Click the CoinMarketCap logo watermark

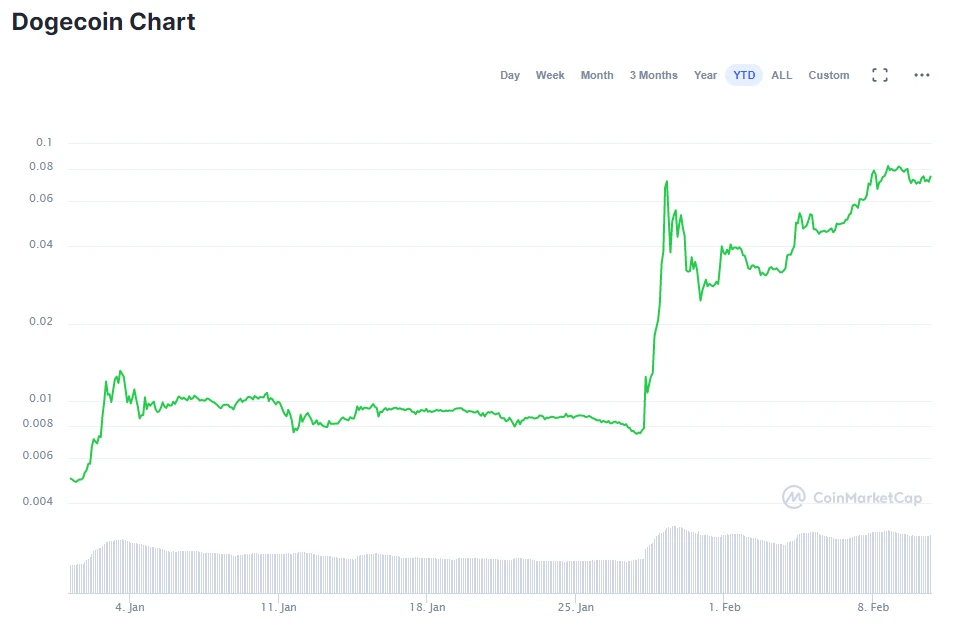(852, 497)
